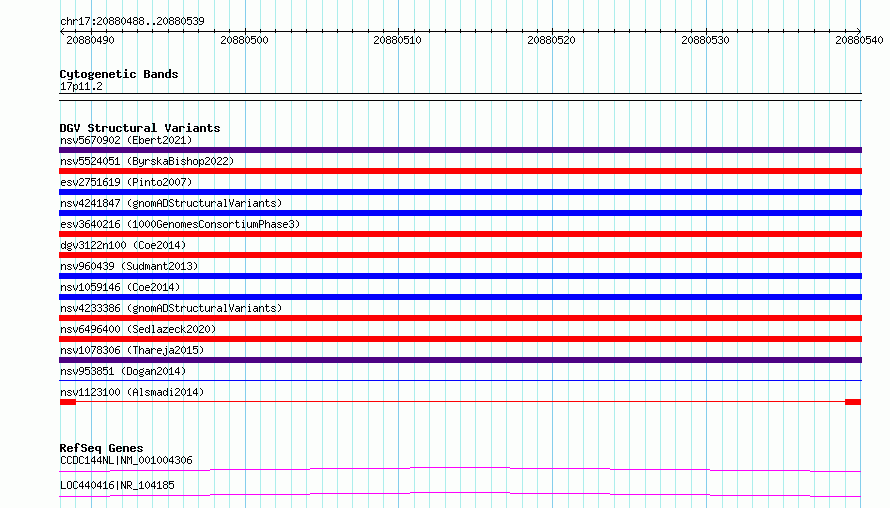Click the purple bar under nsv5670902

coord(460,150)
